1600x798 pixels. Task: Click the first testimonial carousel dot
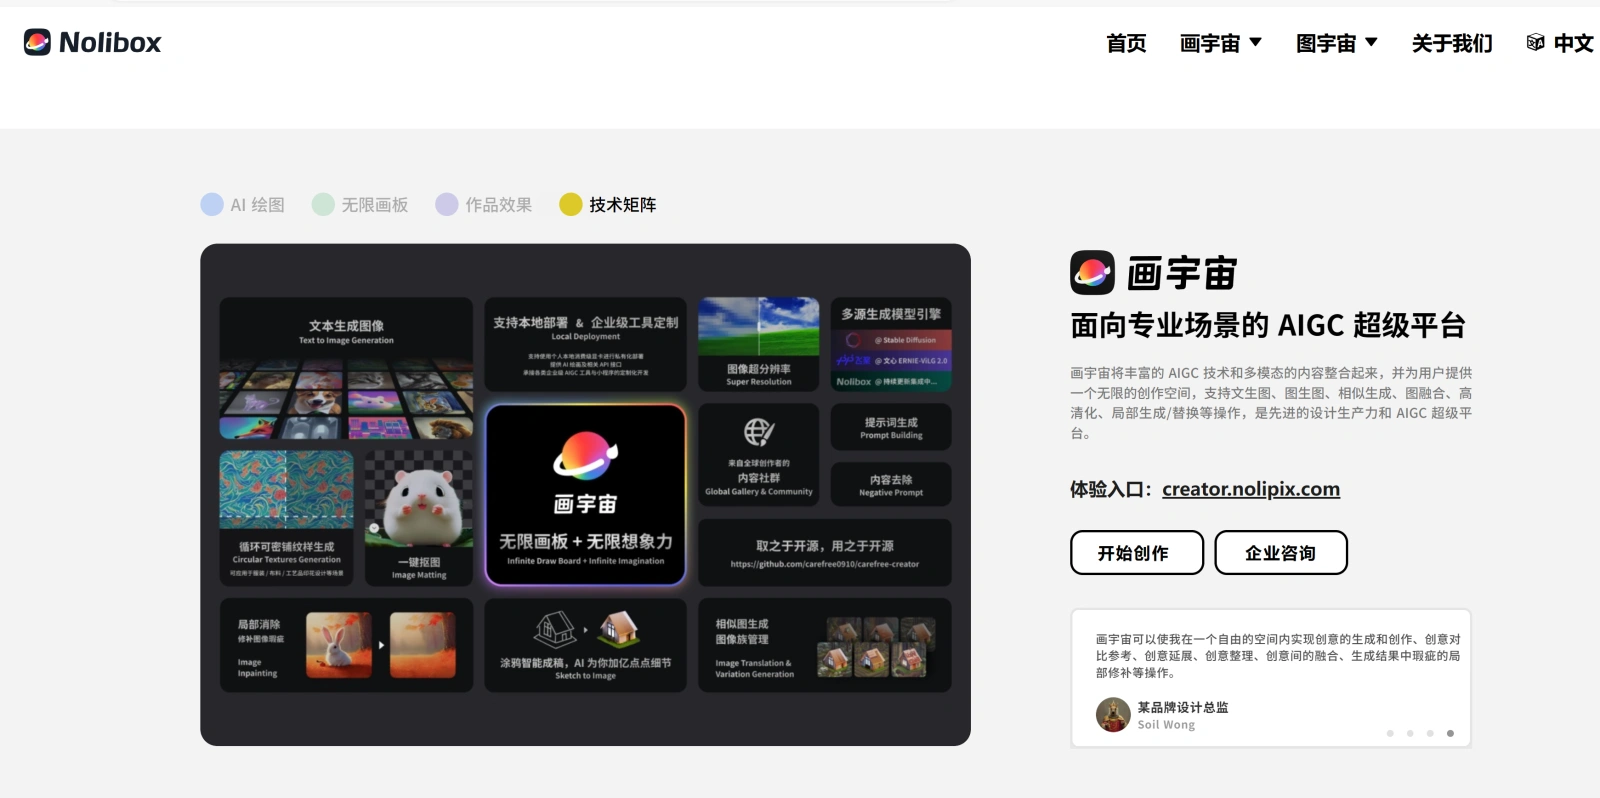[1390, 733]
